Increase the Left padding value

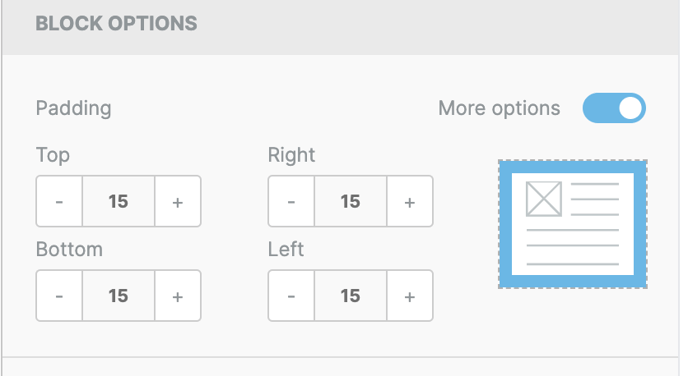click(x=410, y=296)
